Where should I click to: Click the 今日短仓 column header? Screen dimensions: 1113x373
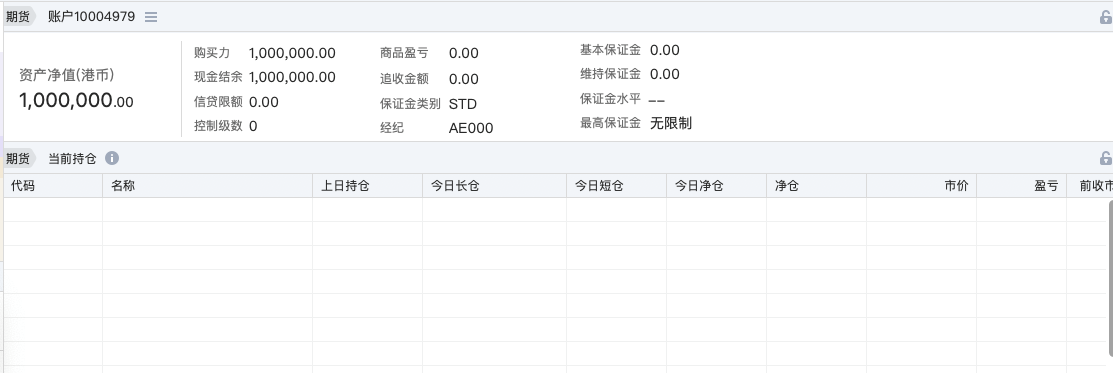point(616,186)
